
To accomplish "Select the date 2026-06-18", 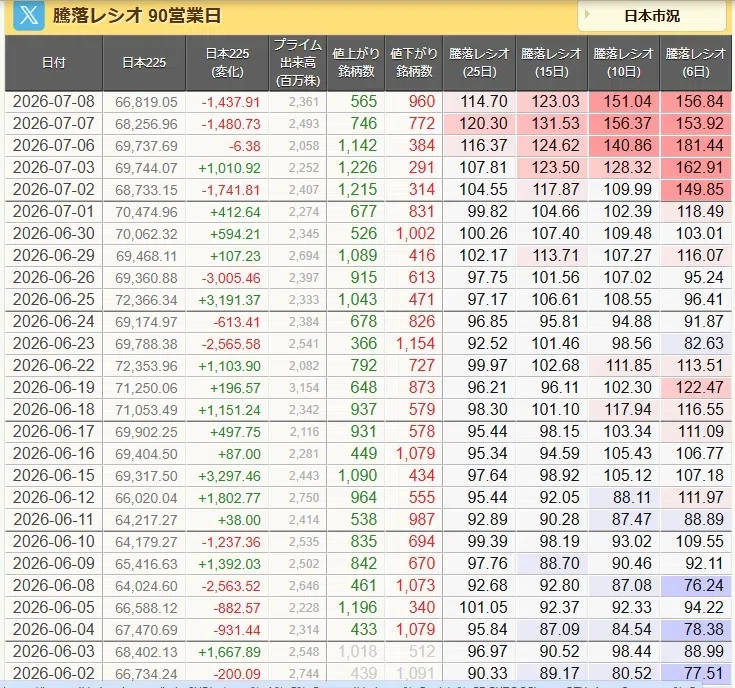I will (x=53, y=410).
